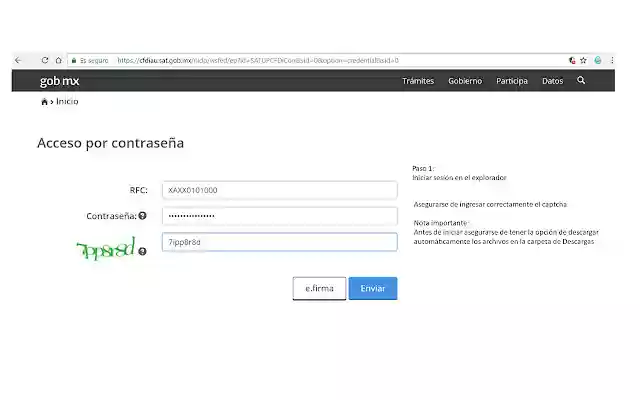The width and height of the screenshot is (640, 400).
Task: Go back with the browser back arrow
Action: tap(18, 60)
